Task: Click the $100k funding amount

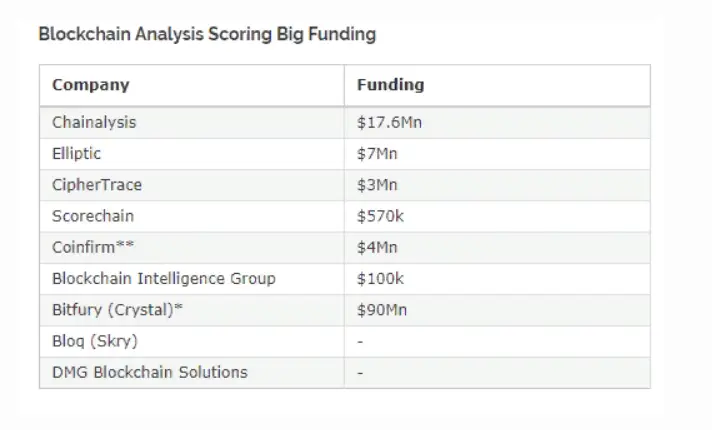Action: point(380,279)
